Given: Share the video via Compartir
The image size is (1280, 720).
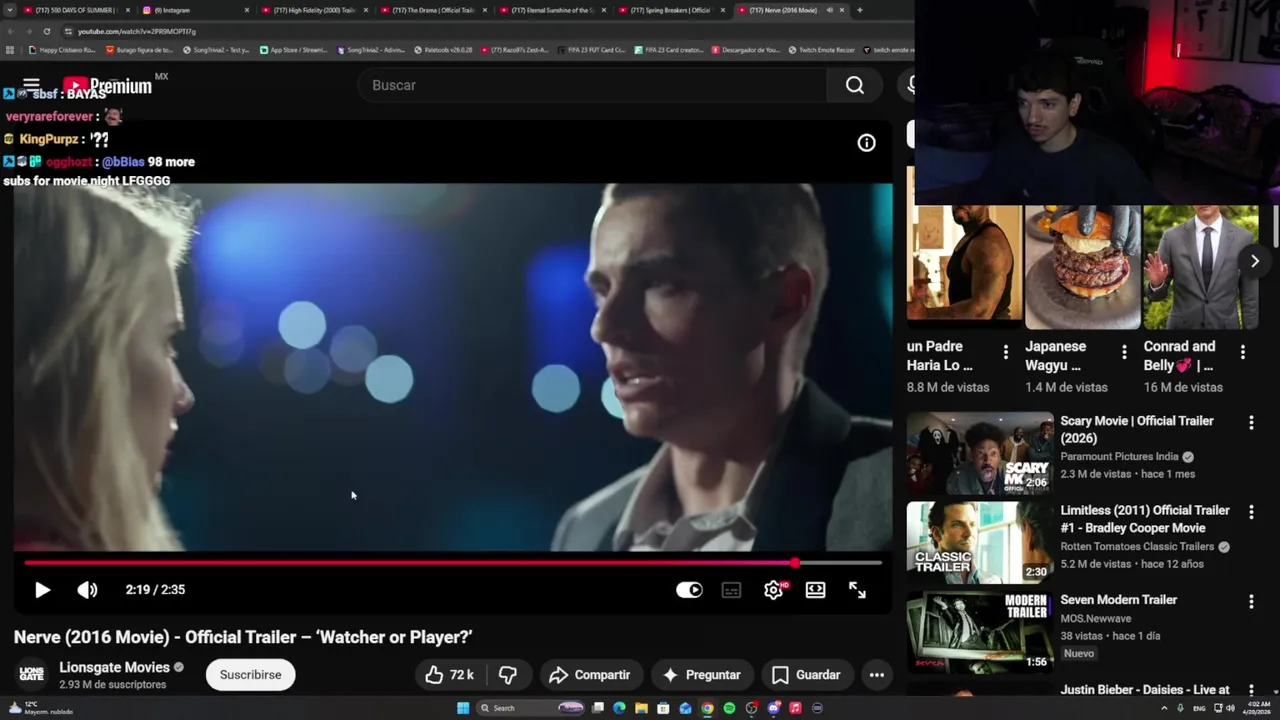Looking at the screenshot, I should tap(589, 675).
